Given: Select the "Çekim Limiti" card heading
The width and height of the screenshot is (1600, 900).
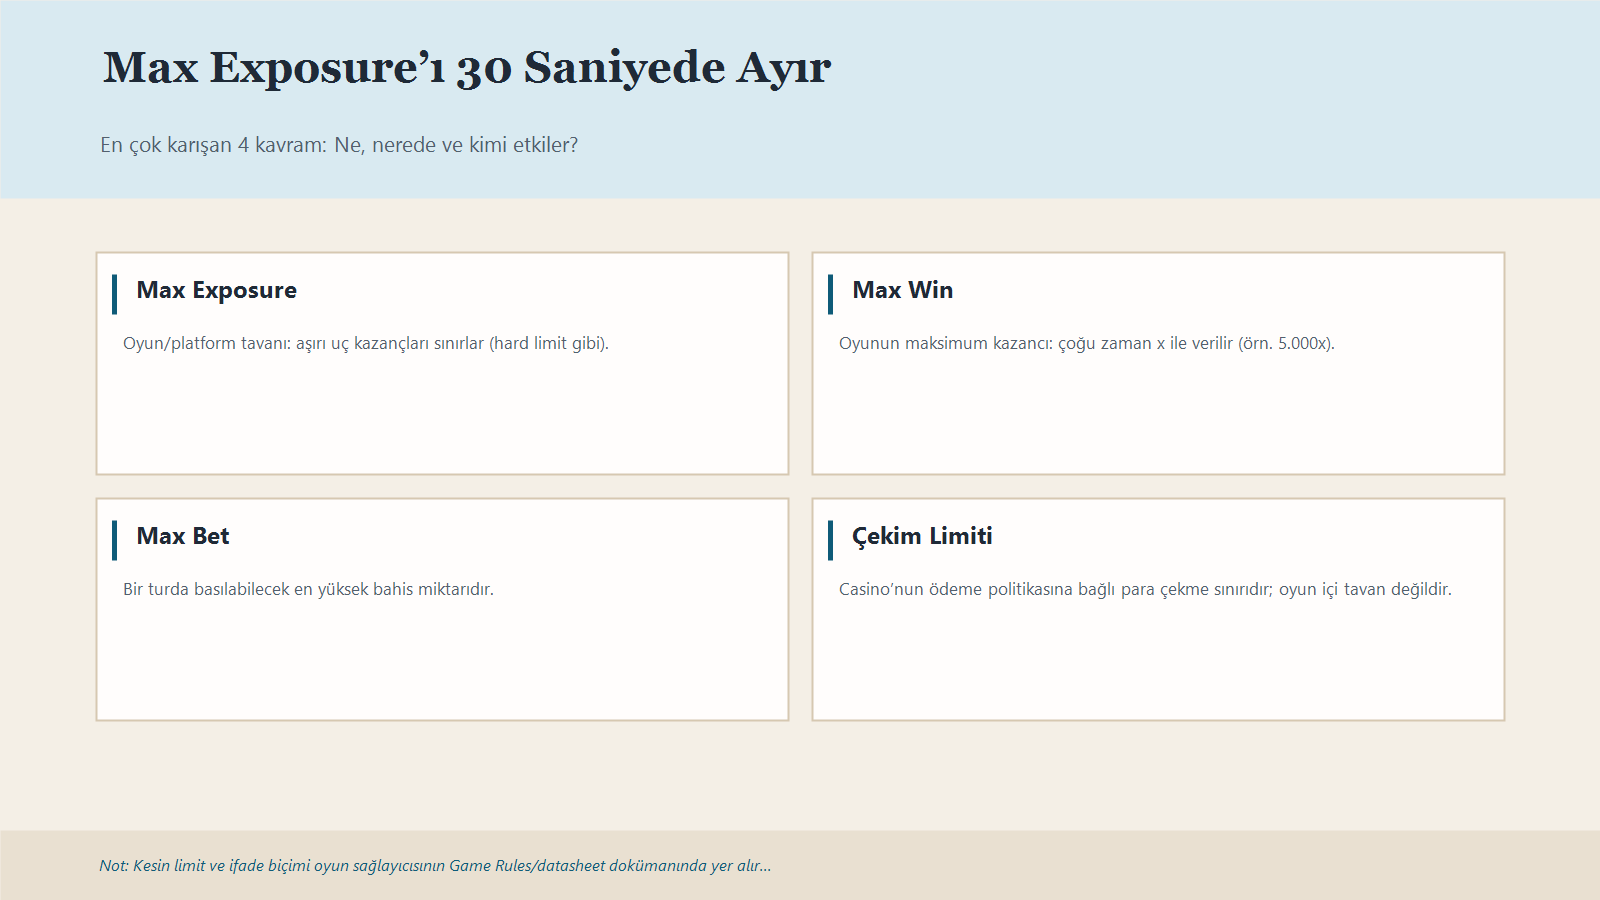Looking at the screenshot, I should [921, 536].
